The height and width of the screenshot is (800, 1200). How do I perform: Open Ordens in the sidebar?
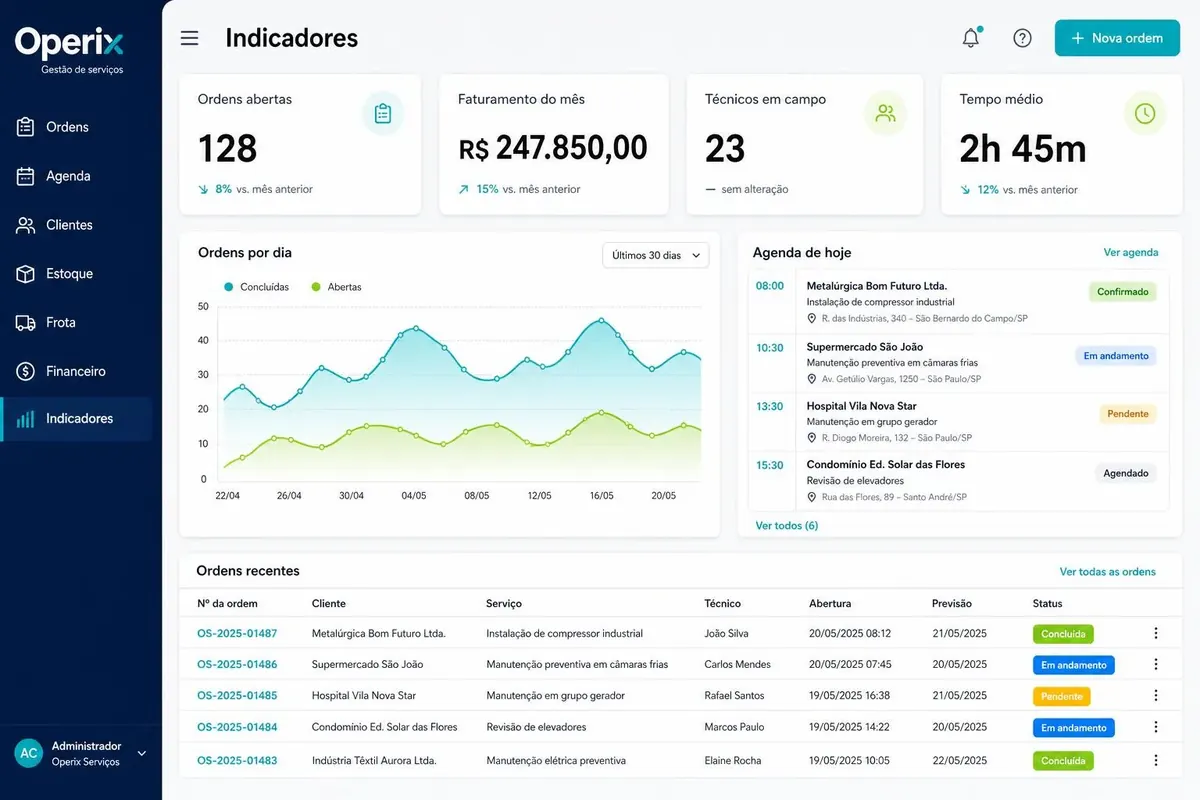pyautogui.click(x=76, y=127)
